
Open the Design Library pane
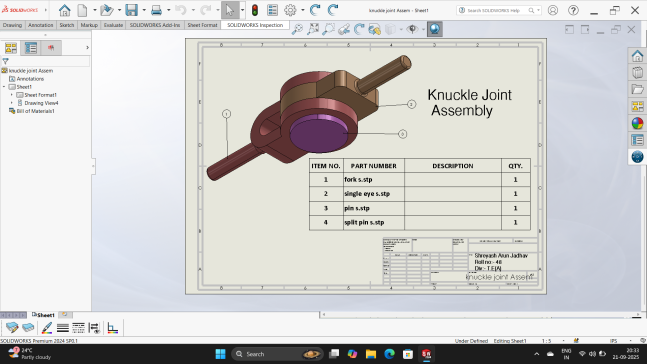click(638, 73)
